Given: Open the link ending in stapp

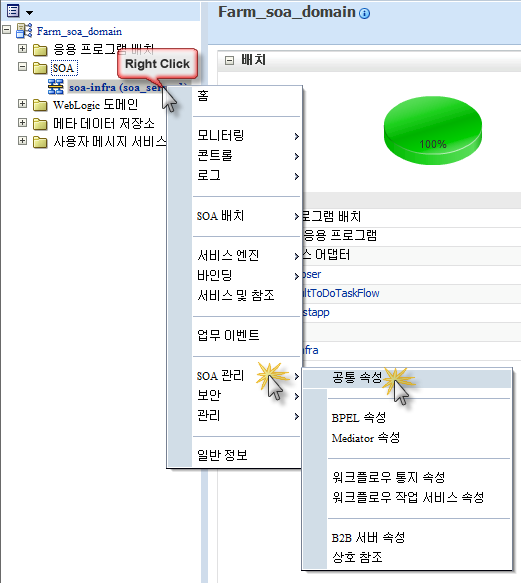Looking at the screenshot, I should tap(316, 312).
